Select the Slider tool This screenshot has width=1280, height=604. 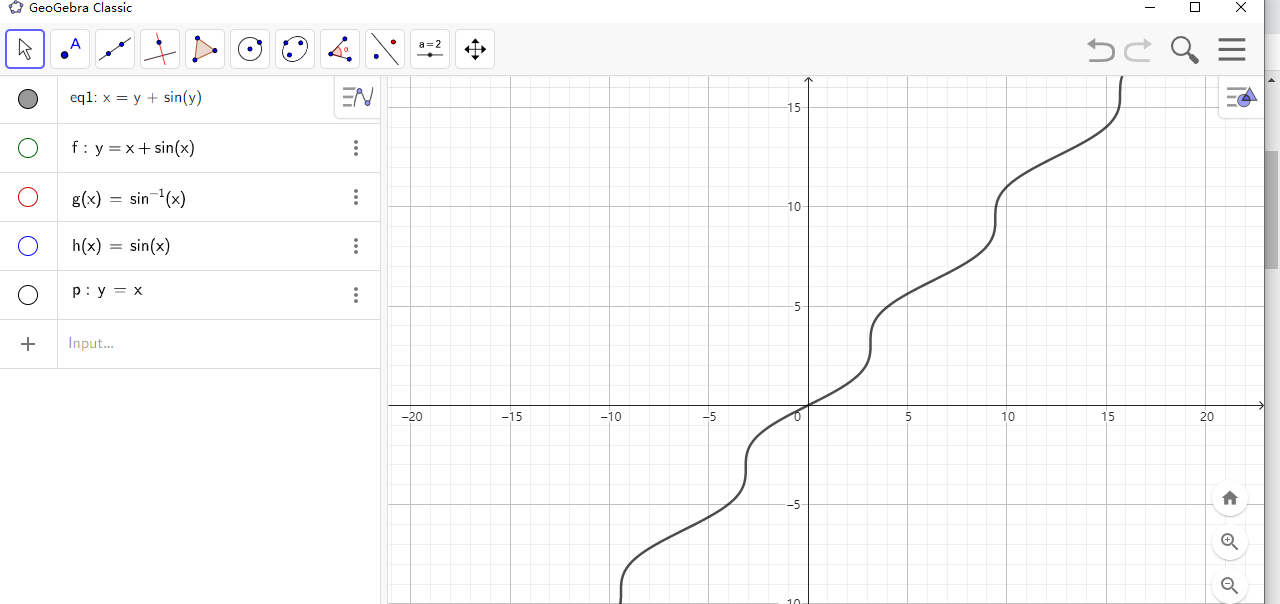[x=429, y=48]
